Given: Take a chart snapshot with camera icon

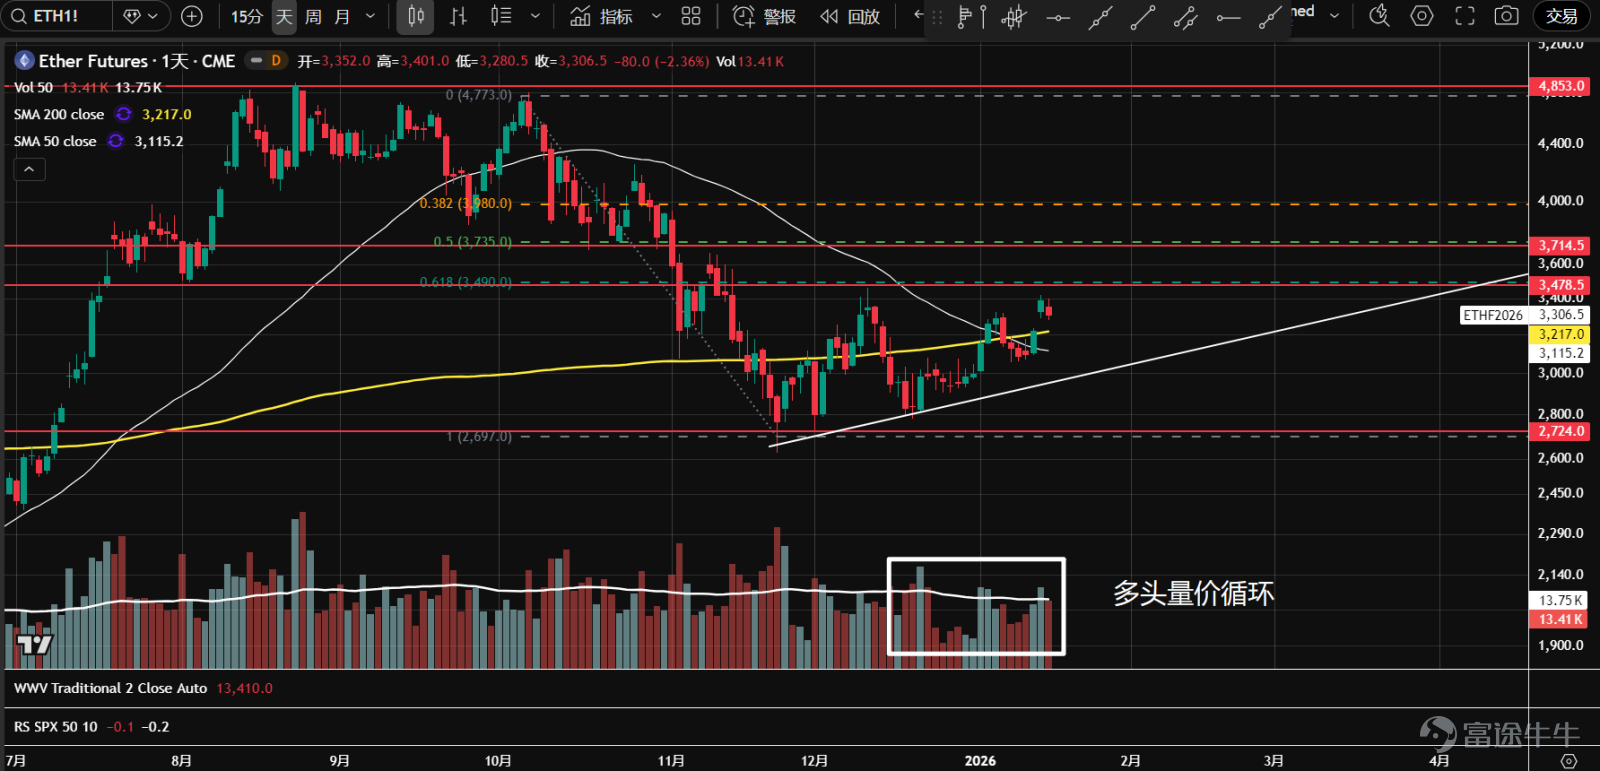Looking at the screenshot, I should [x=1506, y=16].
